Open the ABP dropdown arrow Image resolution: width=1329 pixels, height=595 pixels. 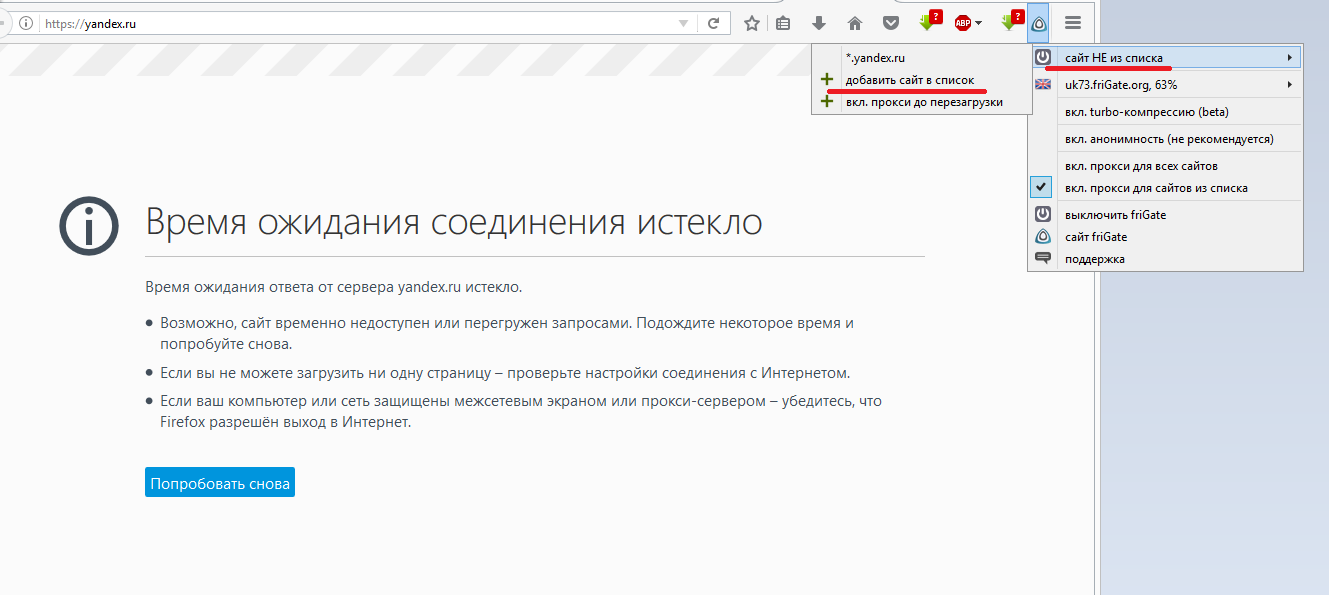(x=979, y=23)
